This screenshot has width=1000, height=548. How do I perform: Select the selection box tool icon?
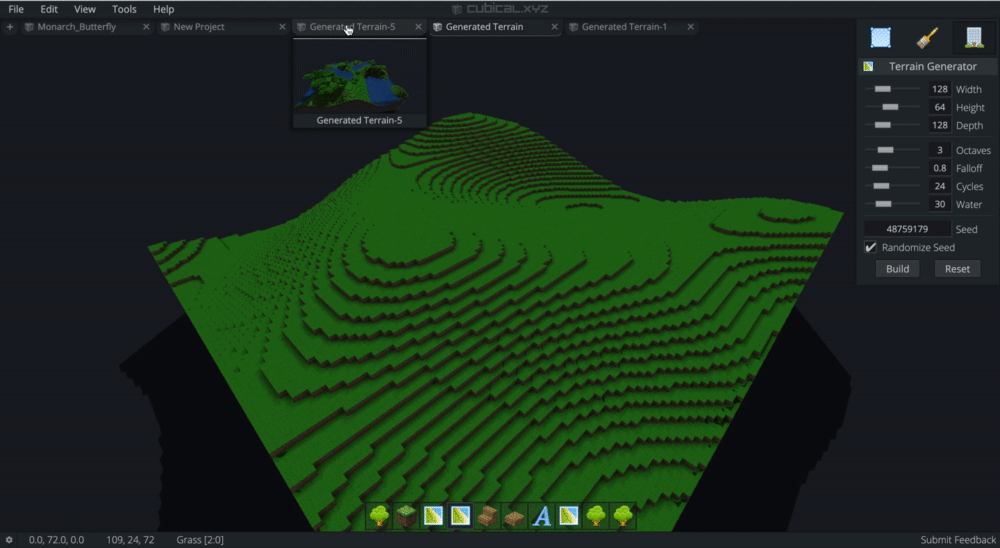(881, 38)
